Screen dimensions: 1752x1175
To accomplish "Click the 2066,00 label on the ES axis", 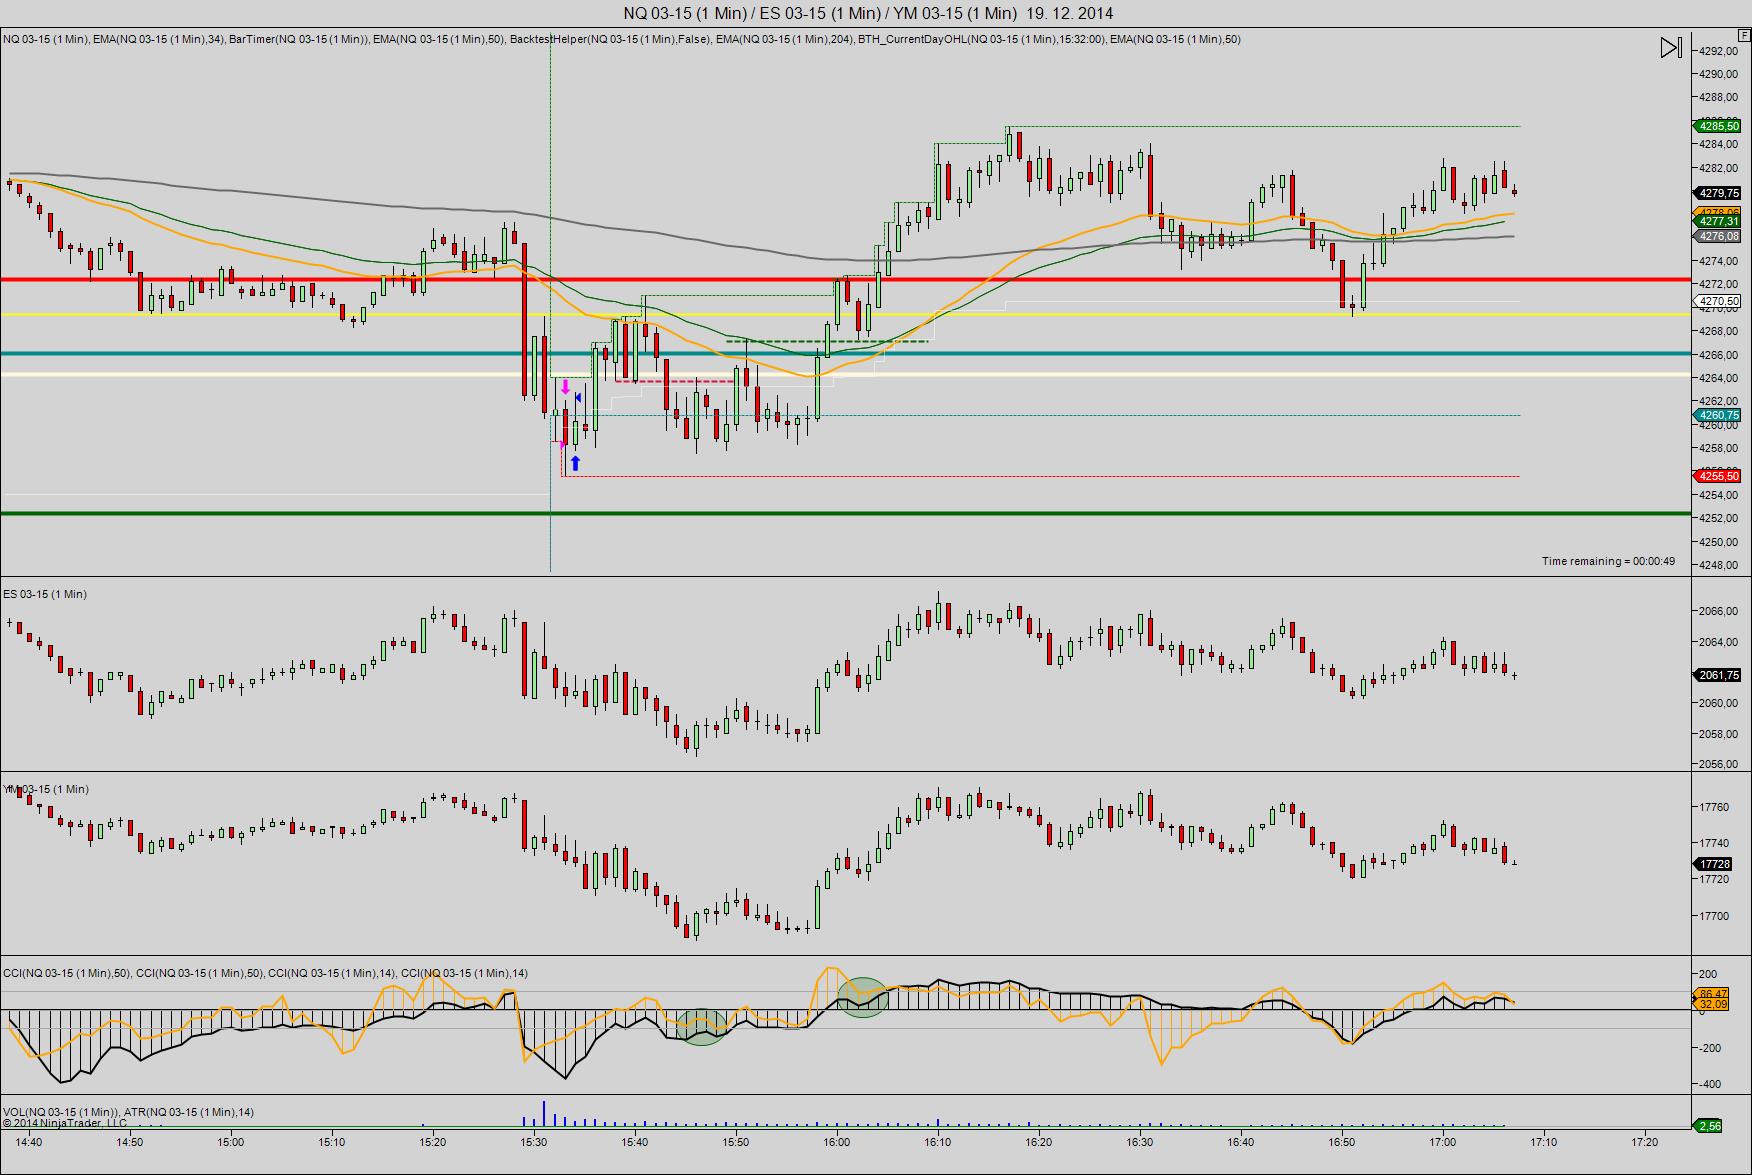I will [x=1718, y=611].
